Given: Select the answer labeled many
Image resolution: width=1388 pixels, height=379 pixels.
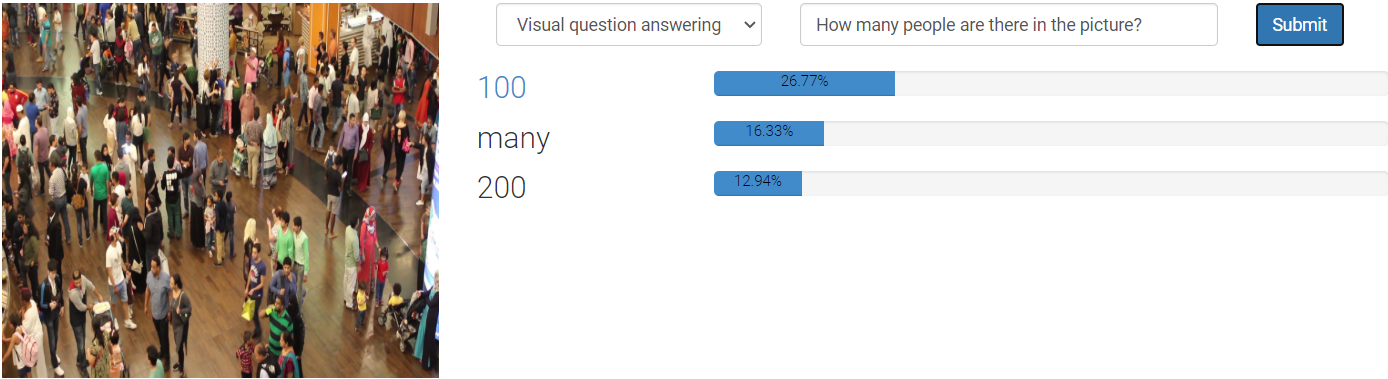Looking at the screenshot, I should point(513,137).
